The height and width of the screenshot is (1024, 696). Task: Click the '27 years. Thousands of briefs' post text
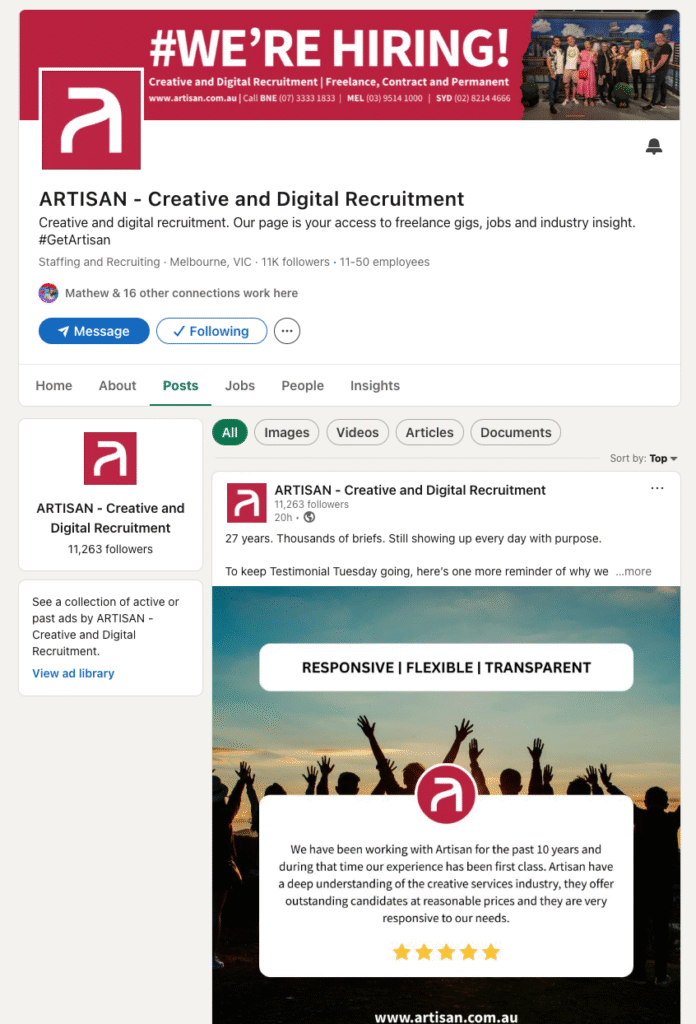point(413,539)
